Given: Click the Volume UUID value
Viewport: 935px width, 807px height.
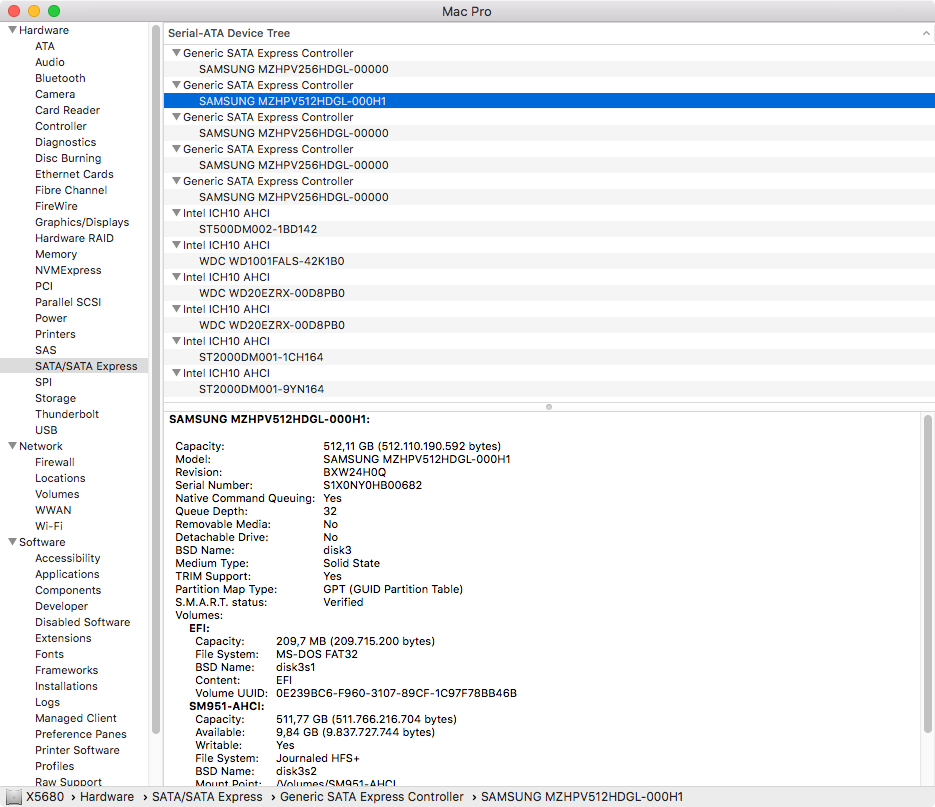Looking at the screenshot, I should (396, 693).
